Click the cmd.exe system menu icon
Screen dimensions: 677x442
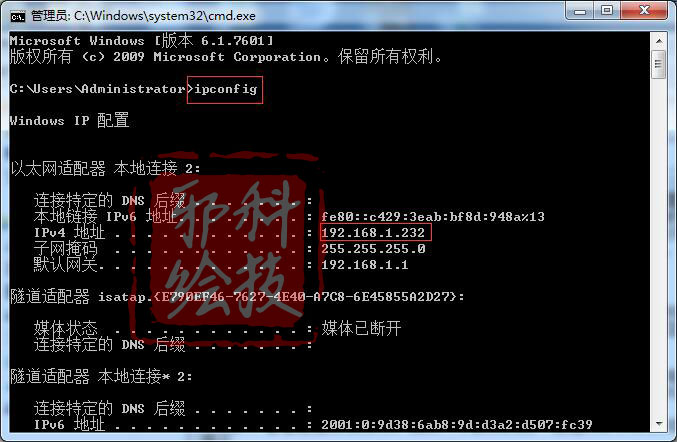click(x=18, y=16)
